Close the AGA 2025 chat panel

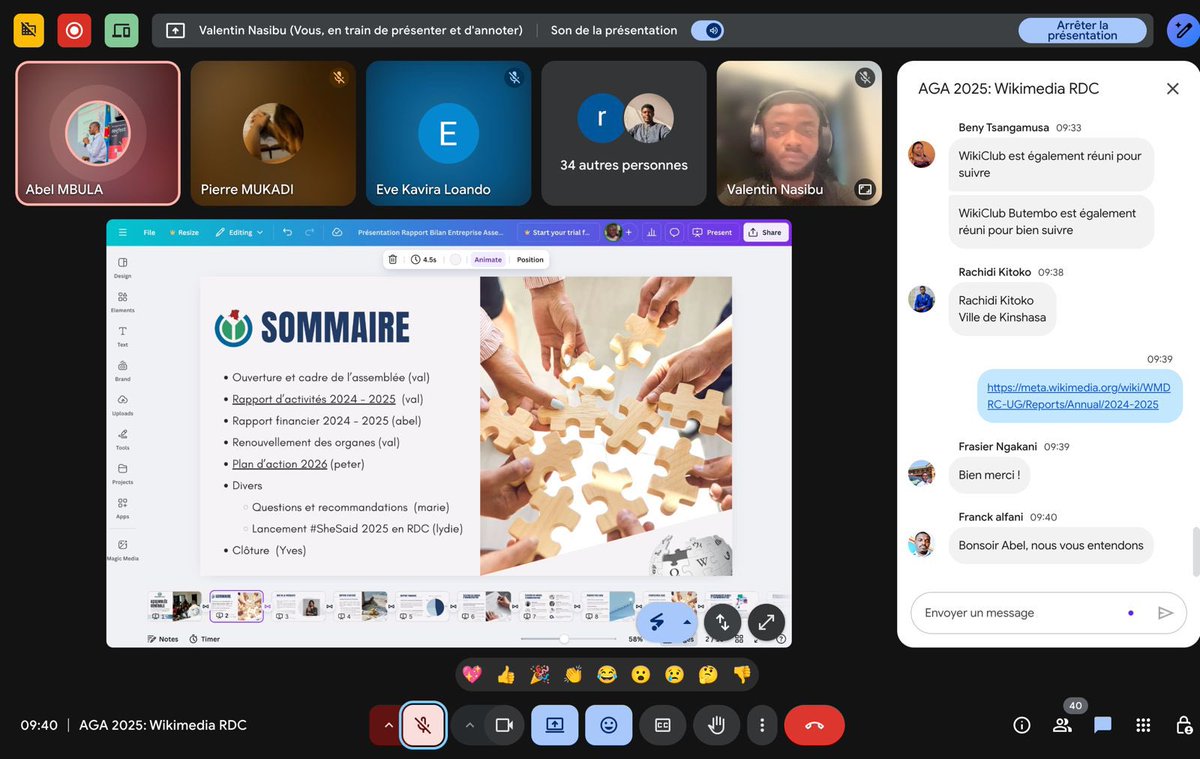[x=1172, y=89]
